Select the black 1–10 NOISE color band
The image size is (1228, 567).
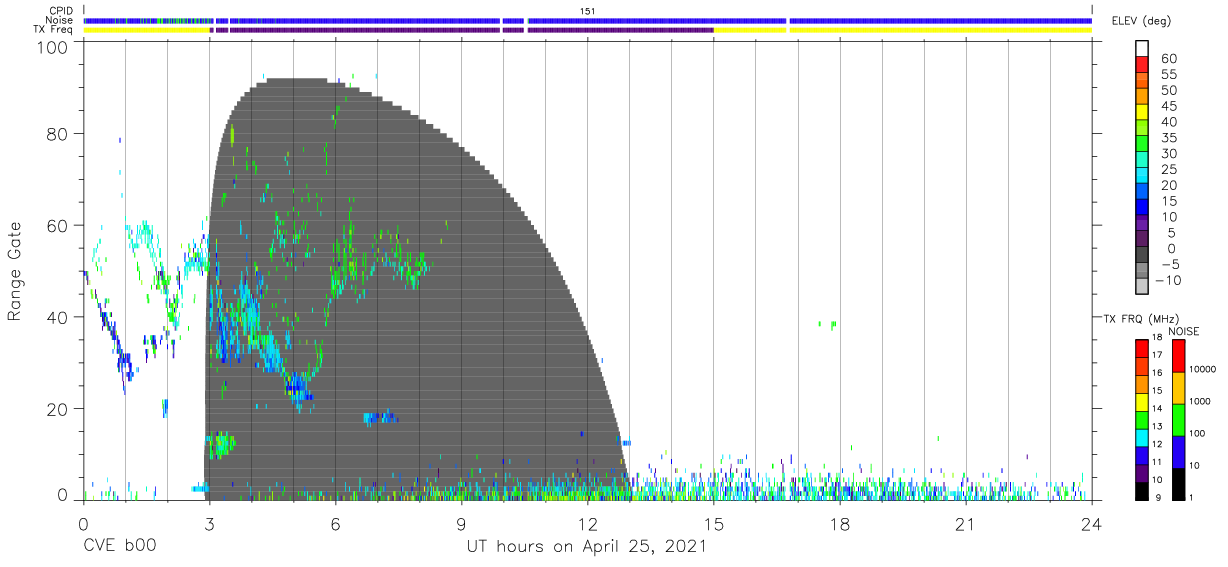click(x=1178, y=483)
